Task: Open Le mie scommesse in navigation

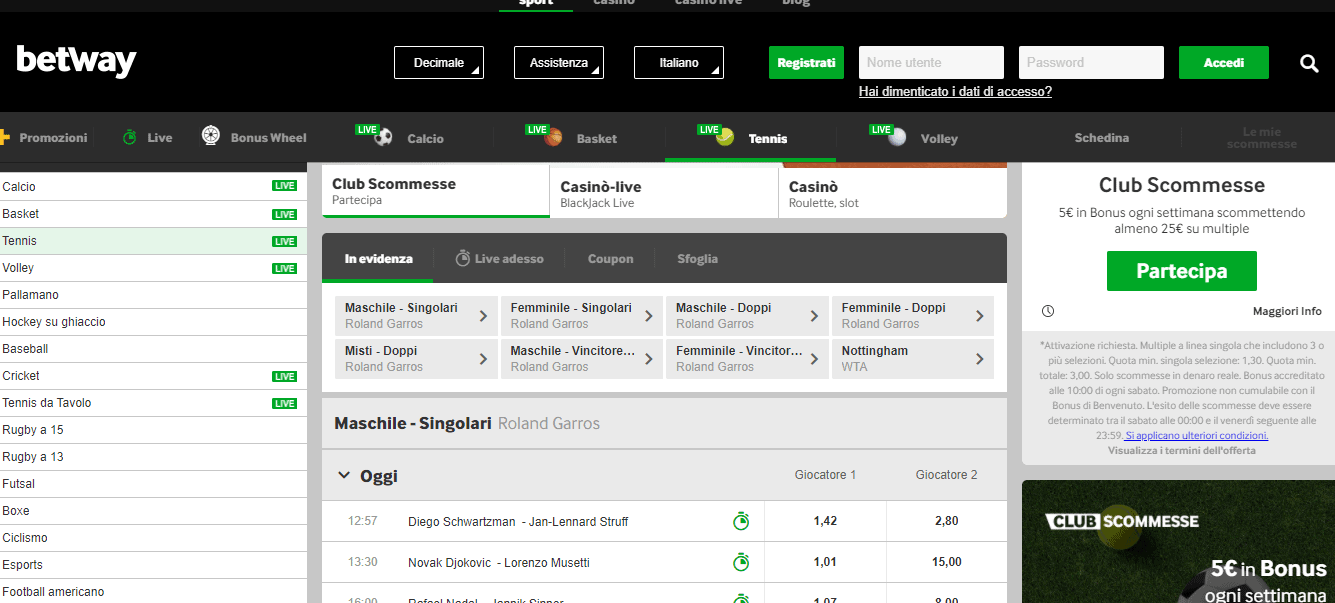Action: (x=1262, y=138)
